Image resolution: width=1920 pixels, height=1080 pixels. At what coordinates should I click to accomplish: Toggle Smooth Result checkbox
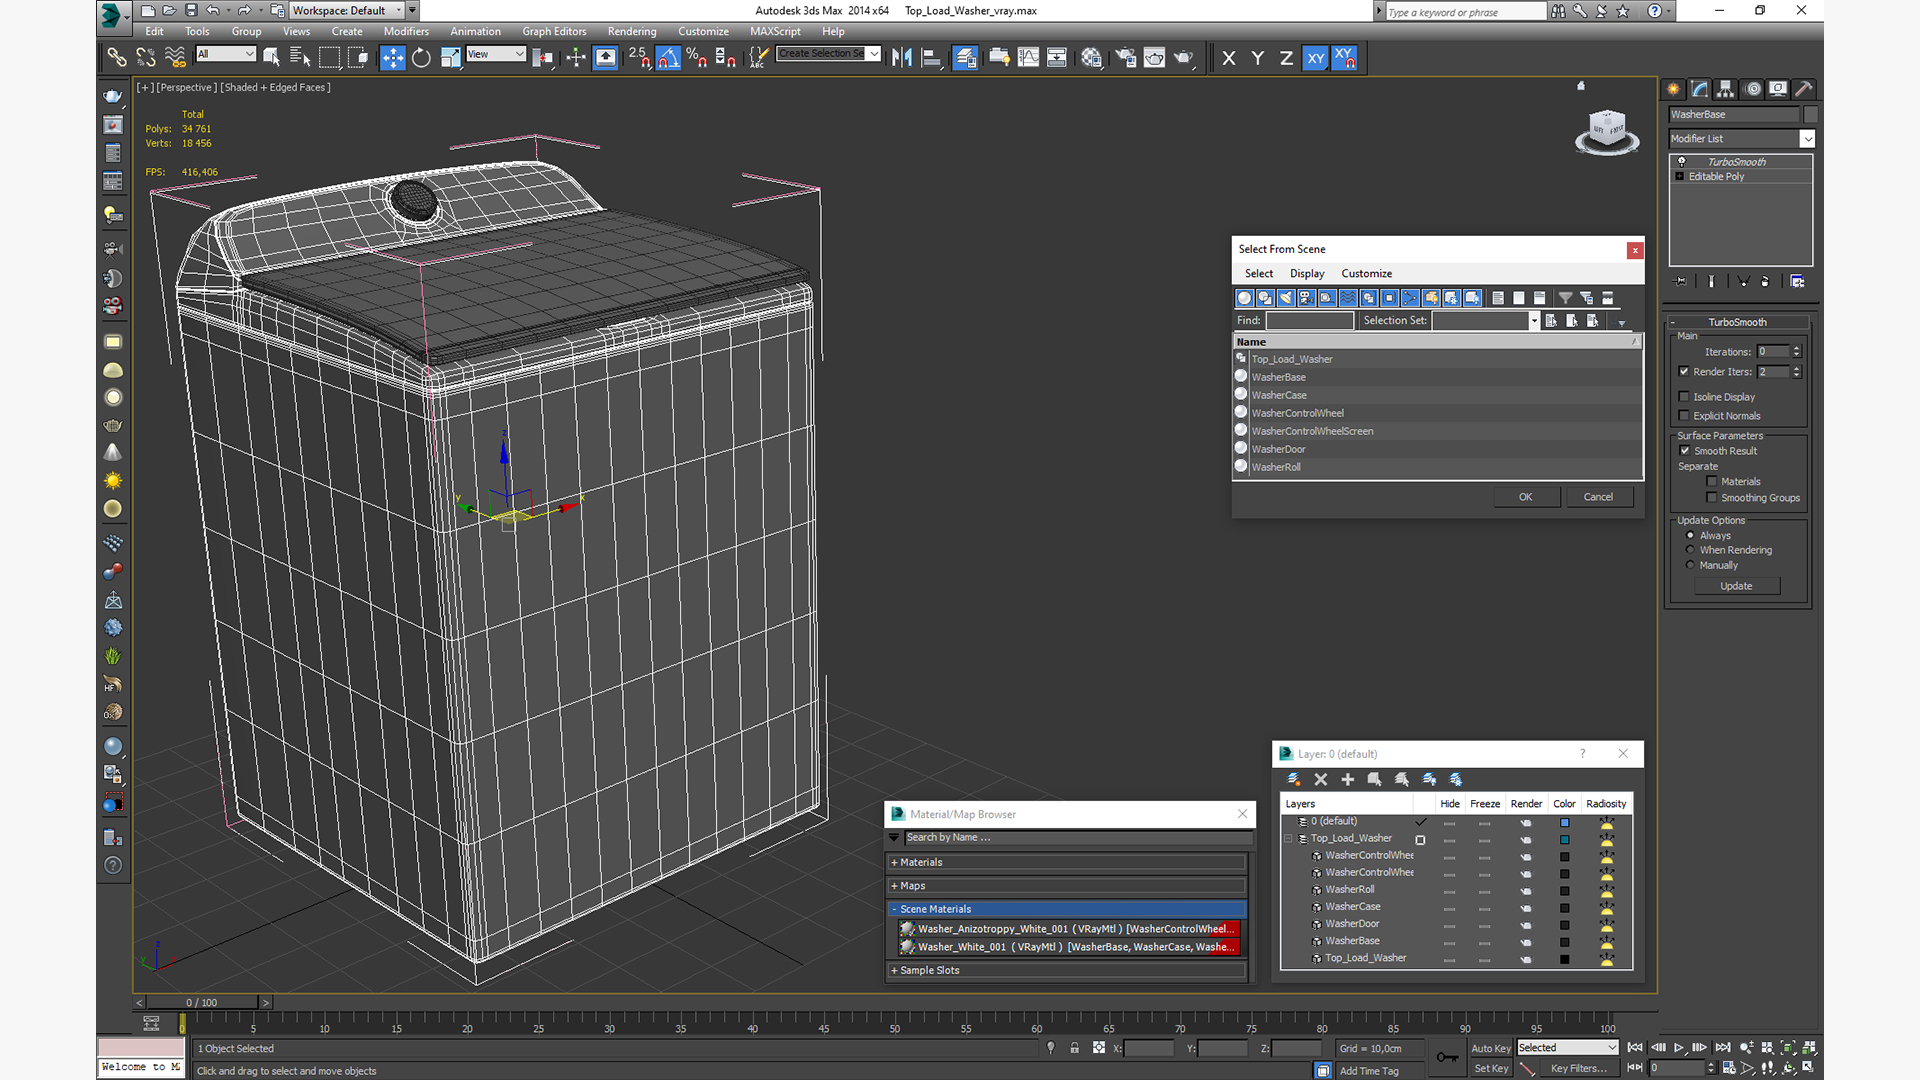(1685, 451)
